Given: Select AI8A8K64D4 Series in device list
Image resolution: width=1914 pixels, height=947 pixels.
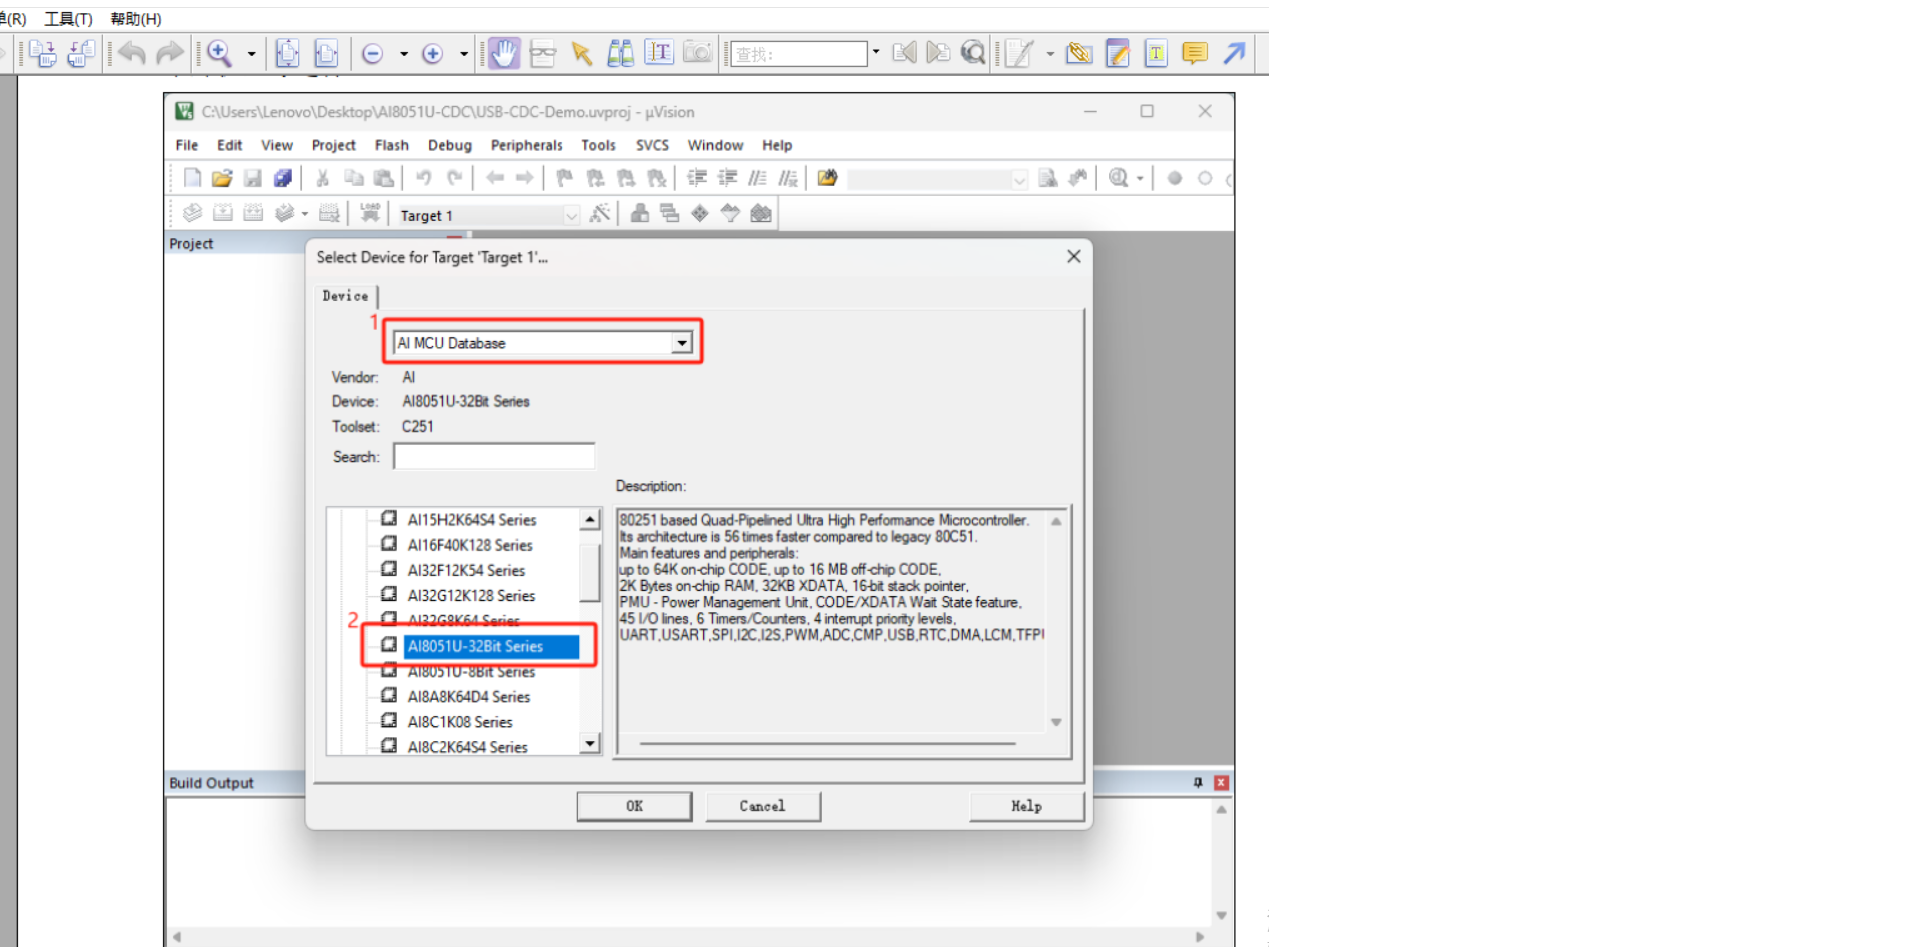Looking at the screenshot, I should [x=468, y=697].
